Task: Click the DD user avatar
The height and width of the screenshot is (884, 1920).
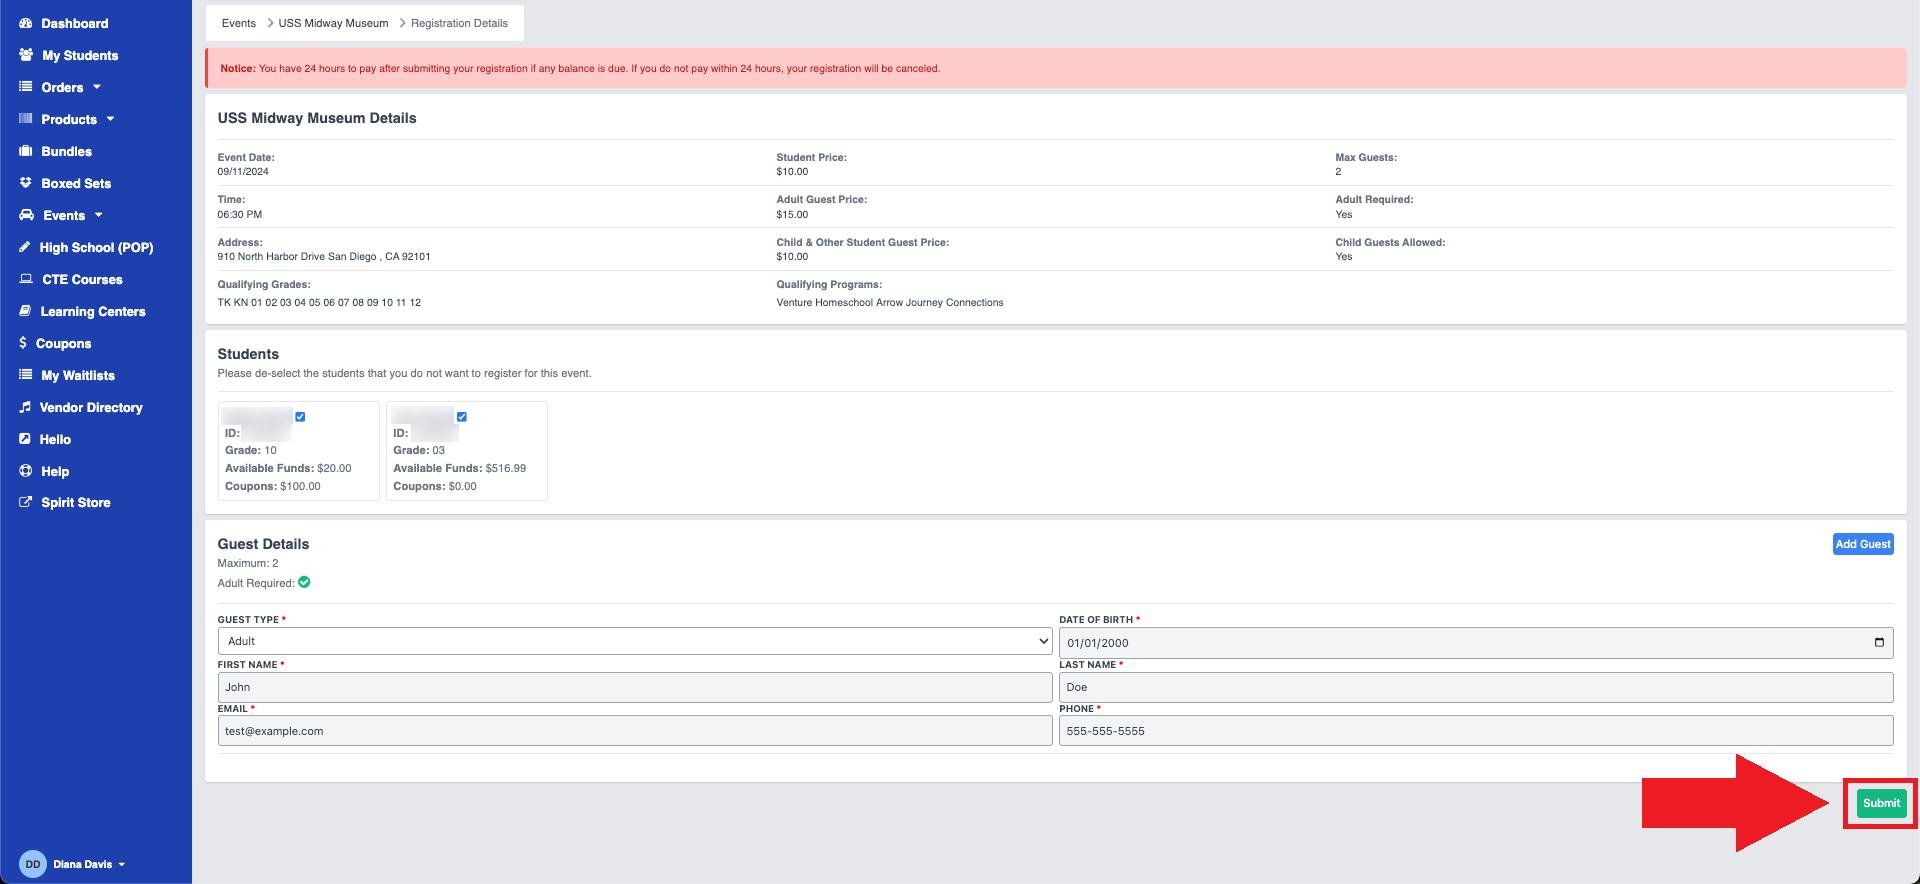Action: point(33,864)
